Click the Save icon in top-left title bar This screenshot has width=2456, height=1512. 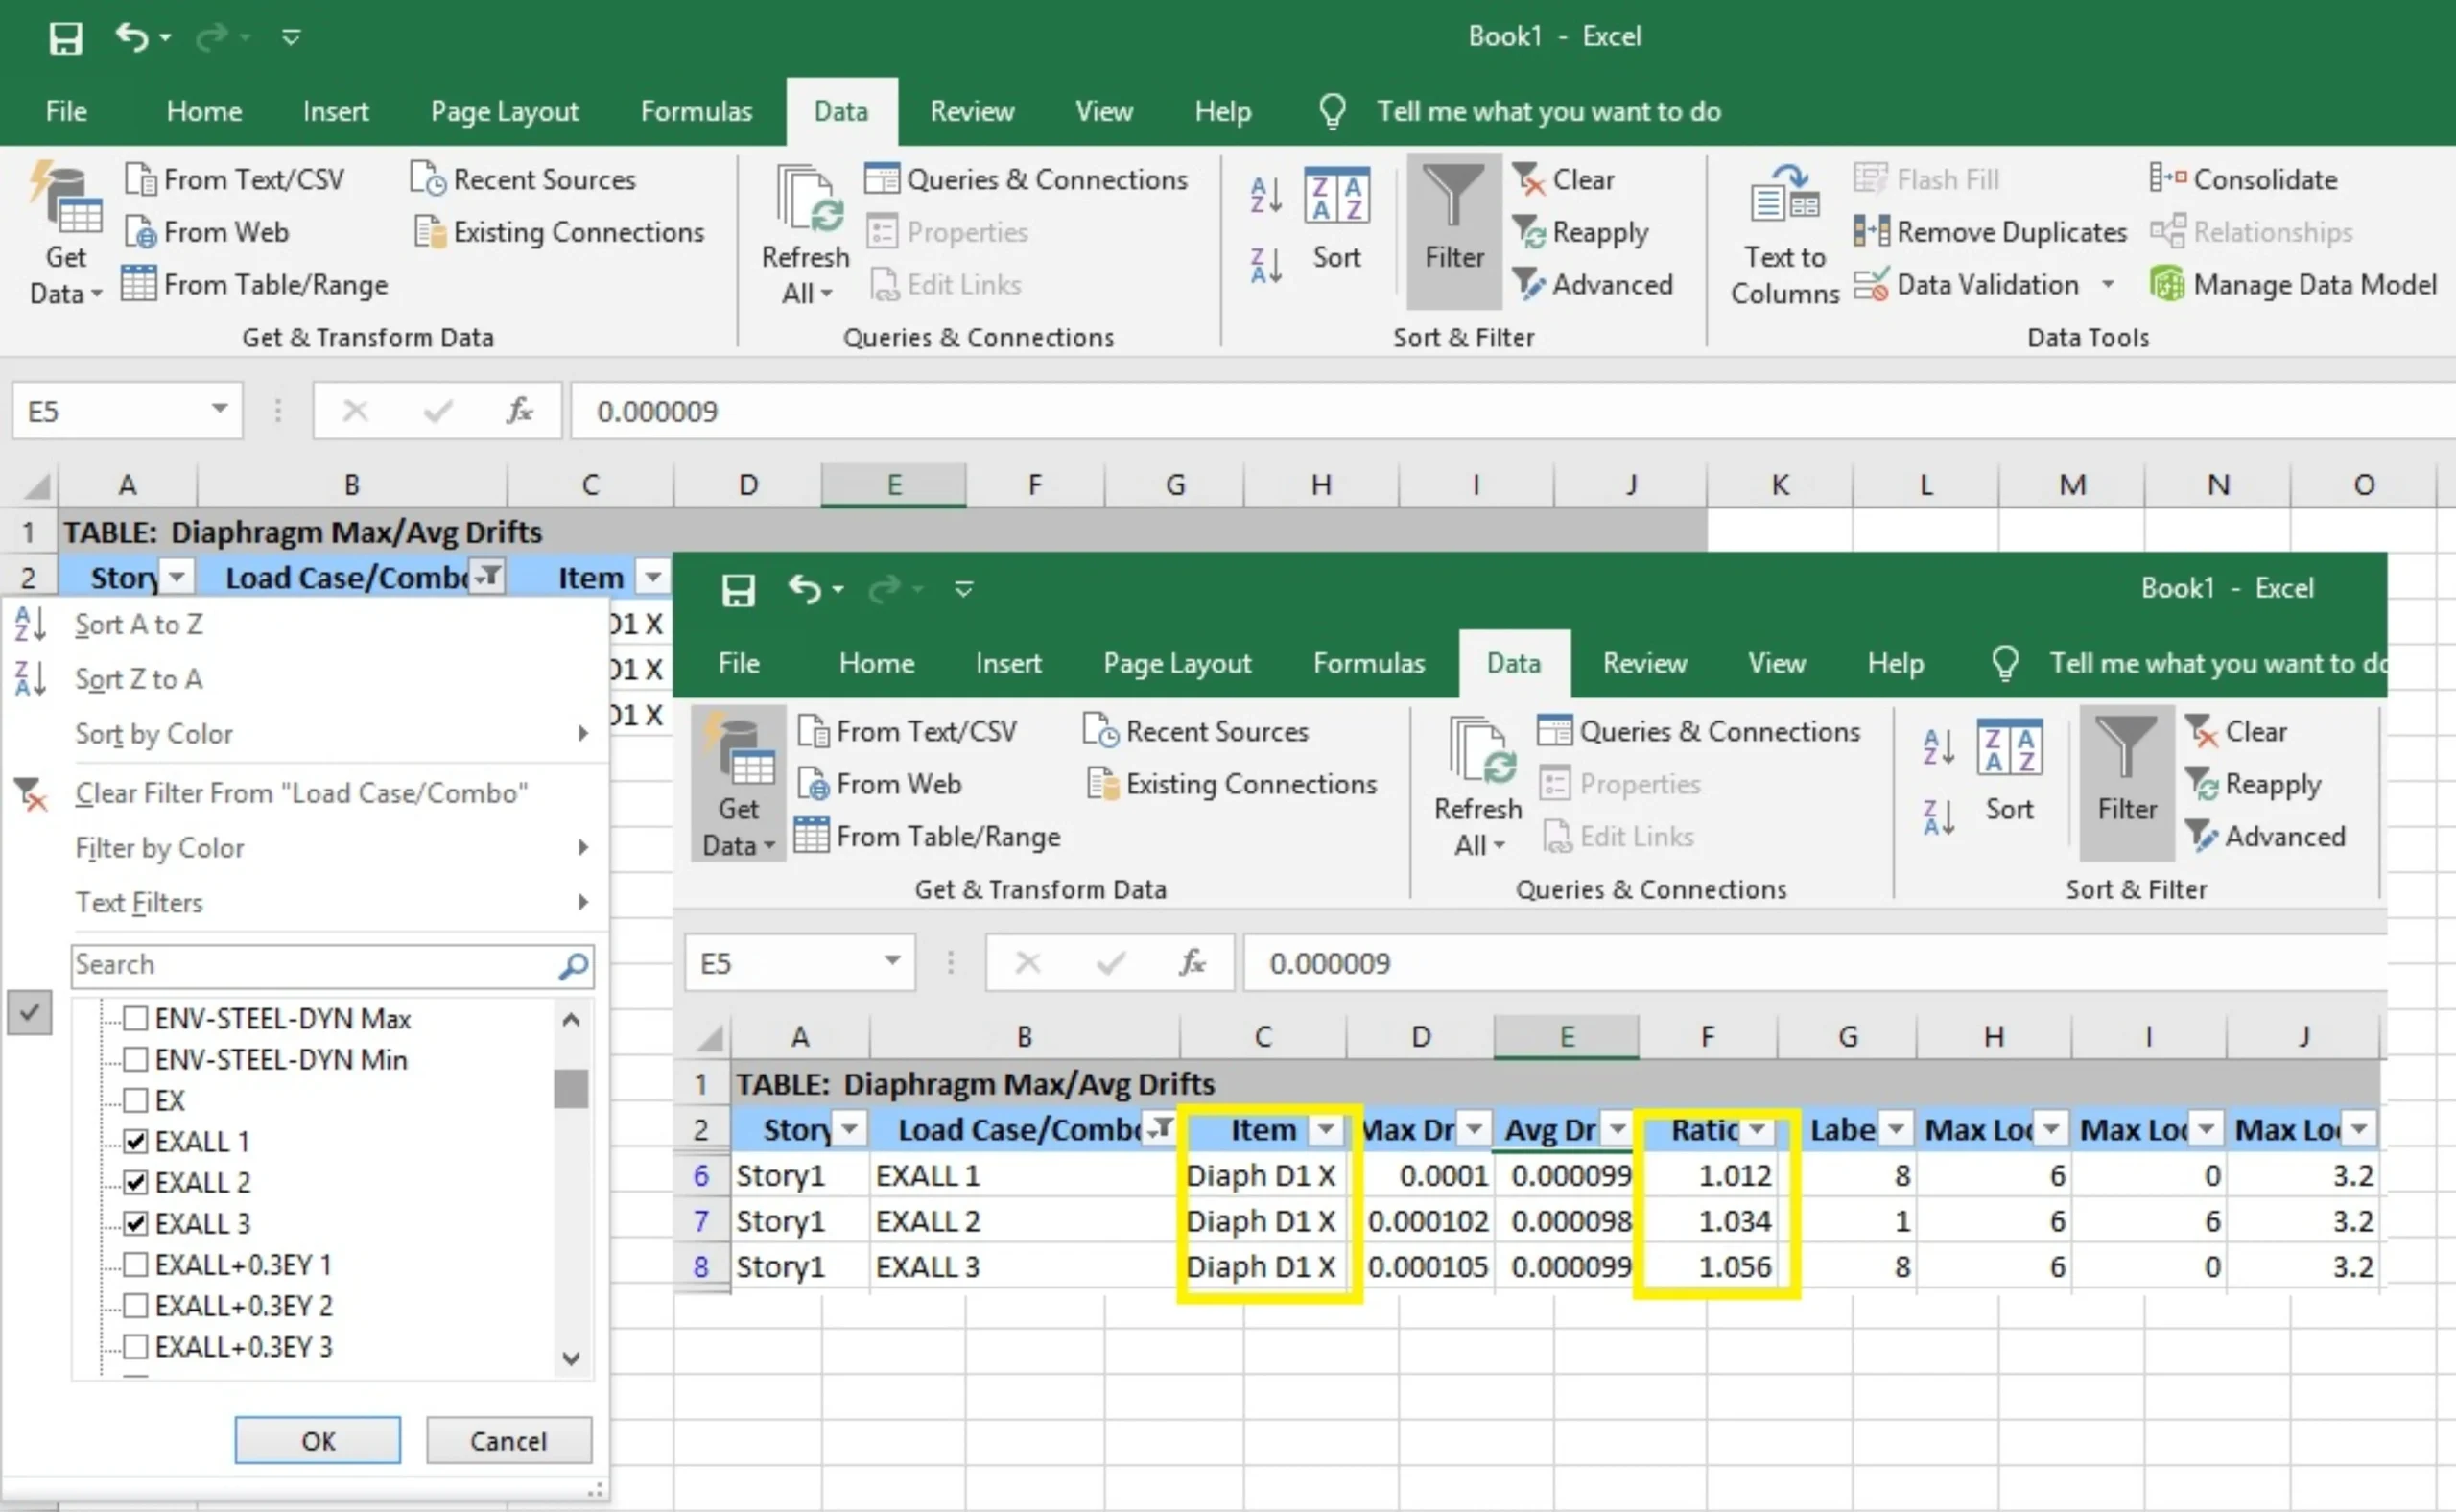(x=66, y=38)
